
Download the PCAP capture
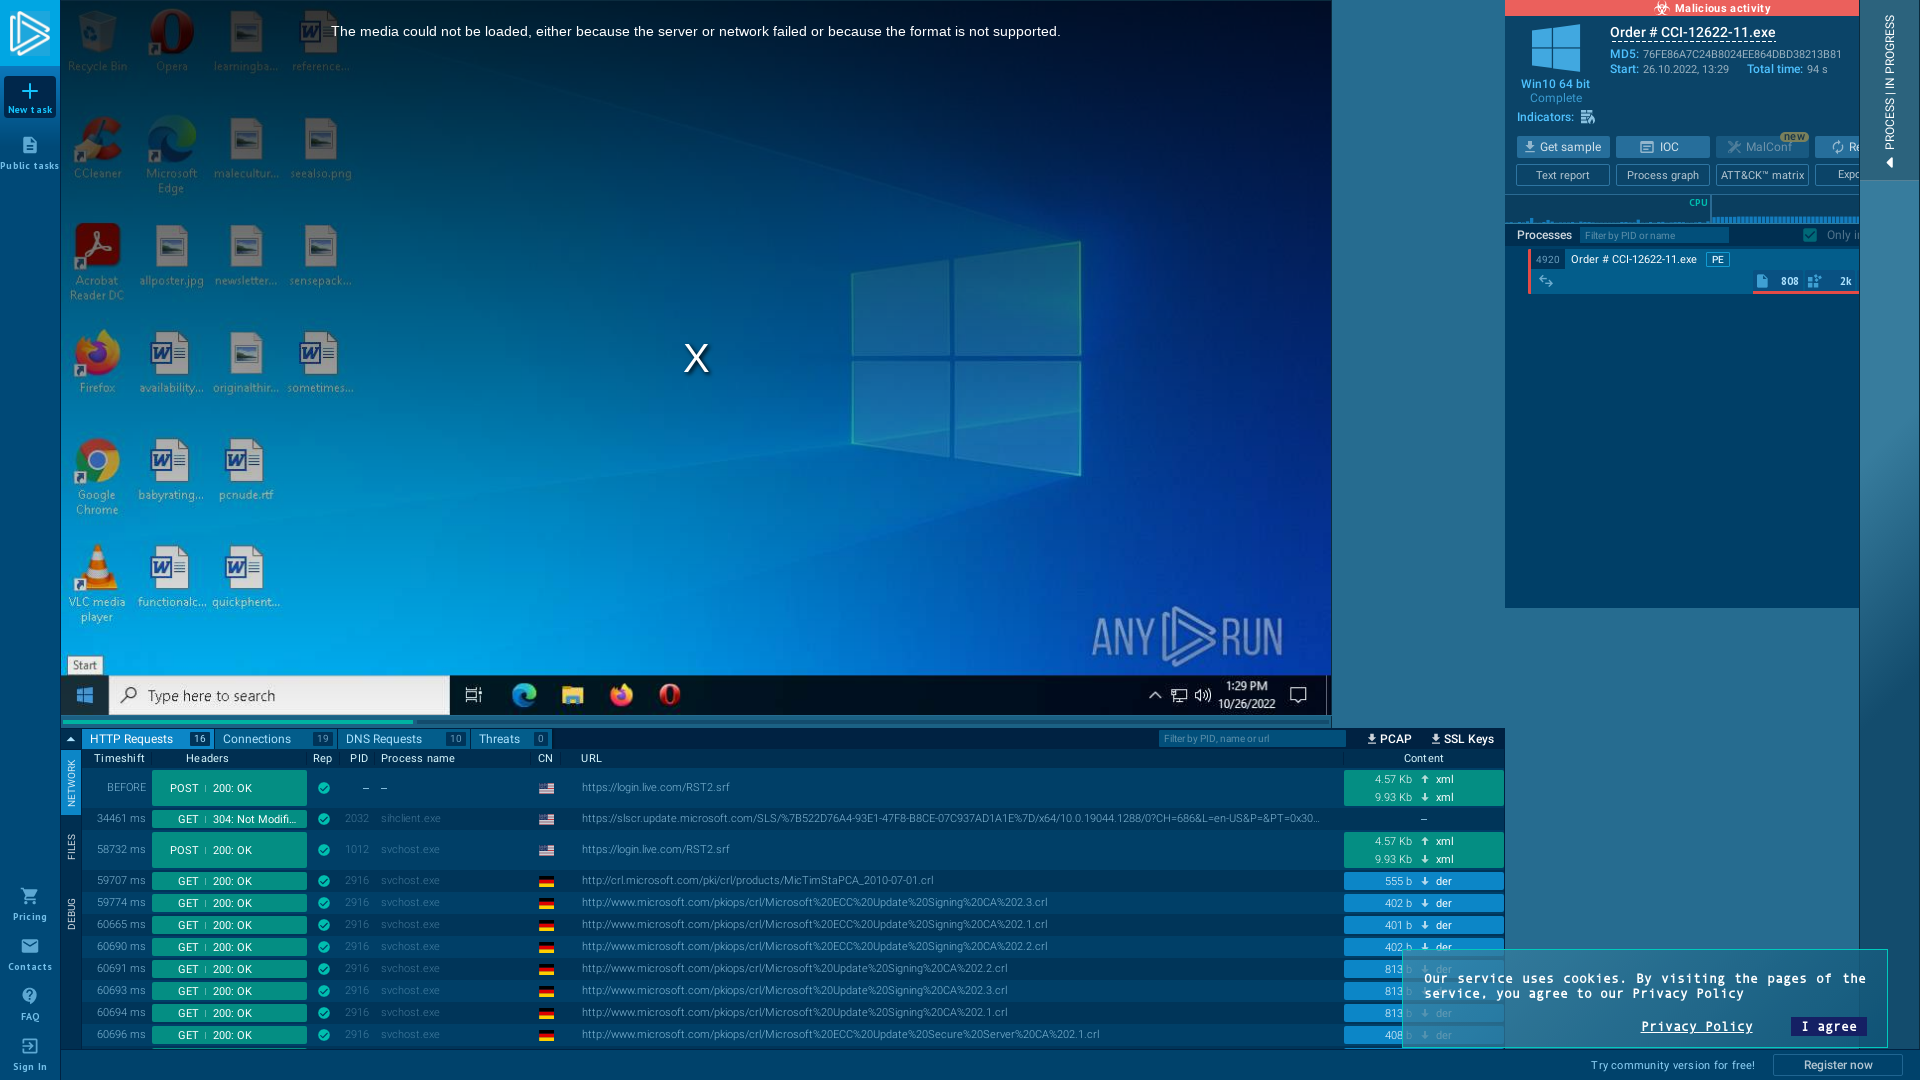tap(1388, 739)
